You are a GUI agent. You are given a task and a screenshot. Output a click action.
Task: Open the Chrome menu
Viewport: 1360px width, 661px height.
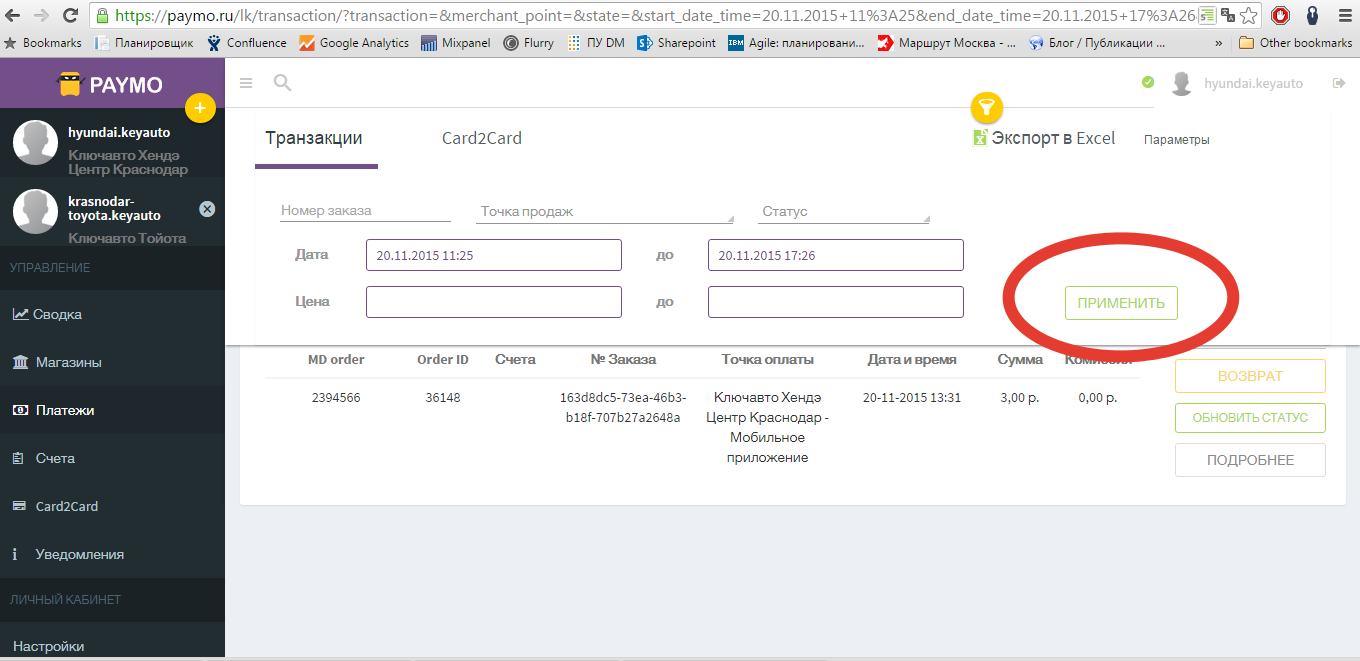click(x=1344, y=15)
